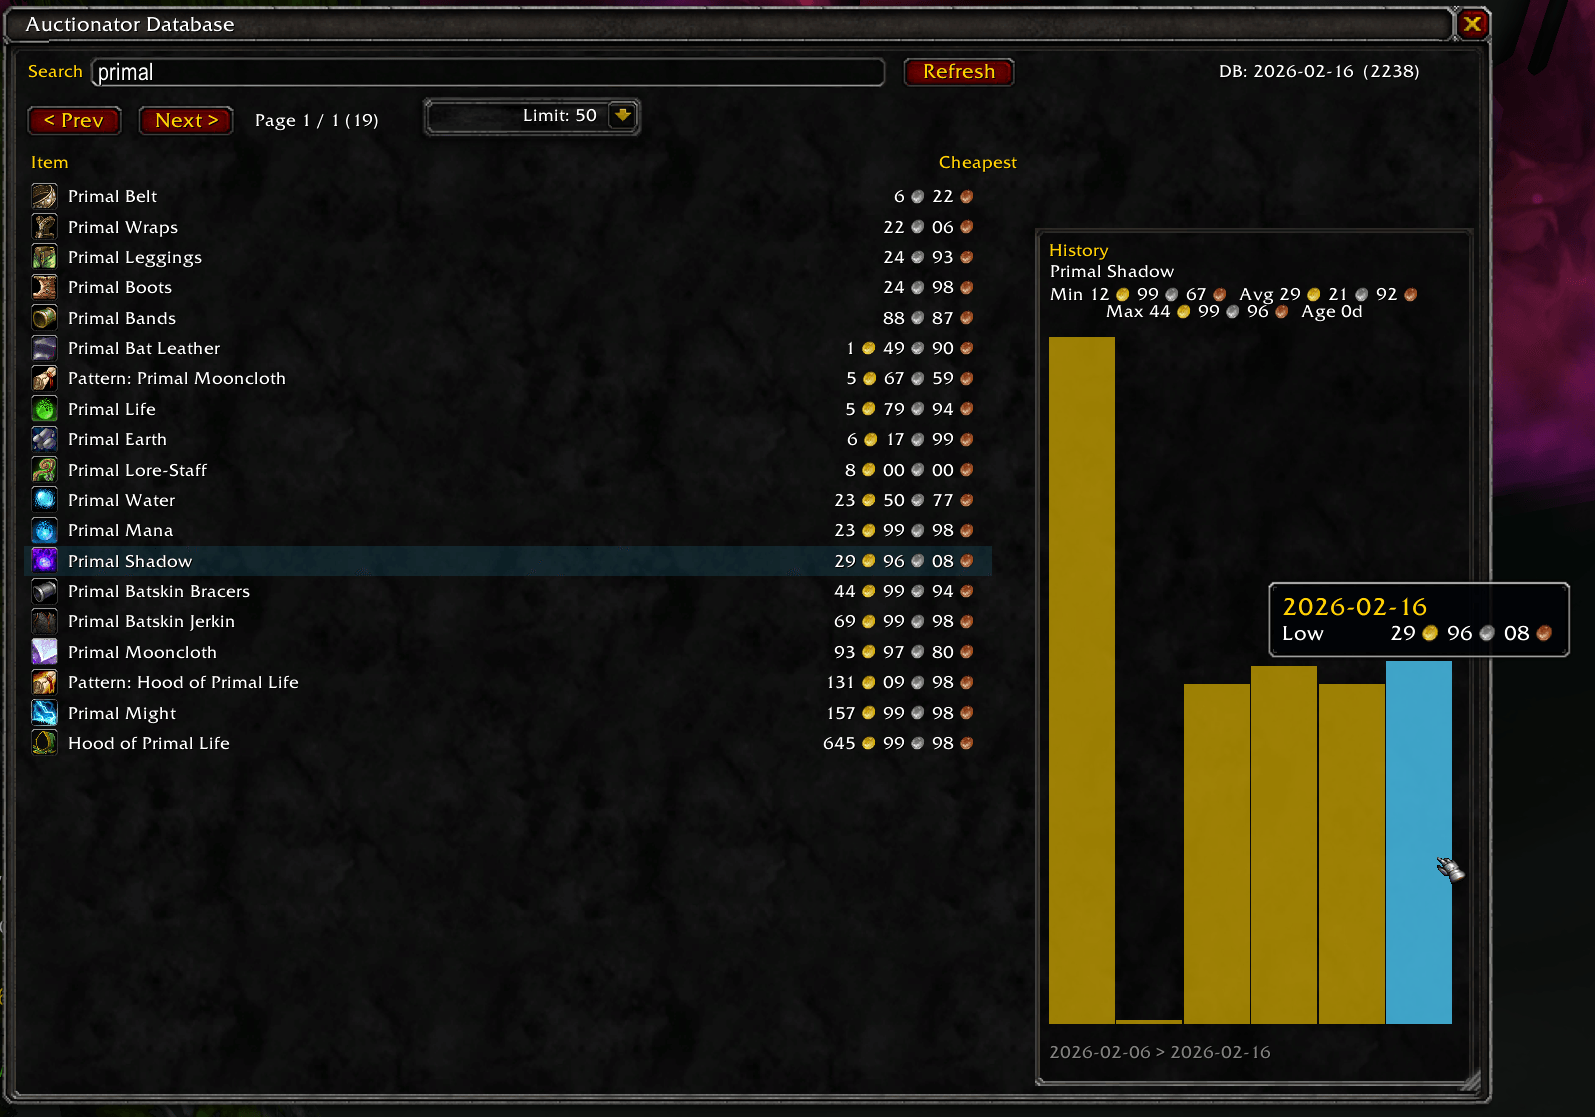
Task: Click the Pattern: Primal Mooncloth icon
Action: (44, 378)
